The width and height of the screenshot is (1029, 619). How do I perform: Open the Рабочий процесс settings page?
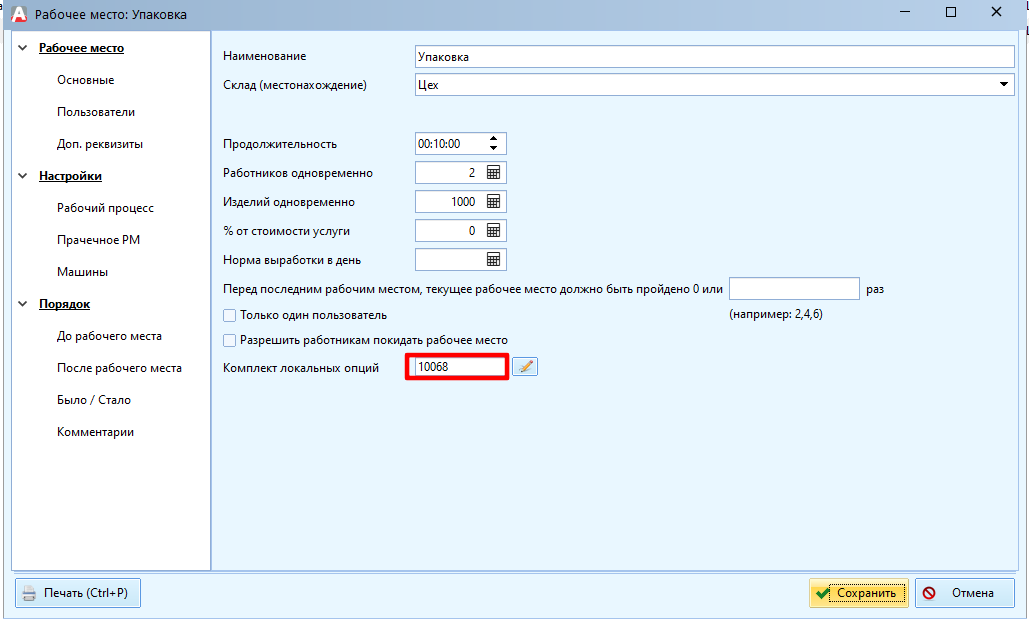(105, 208)
